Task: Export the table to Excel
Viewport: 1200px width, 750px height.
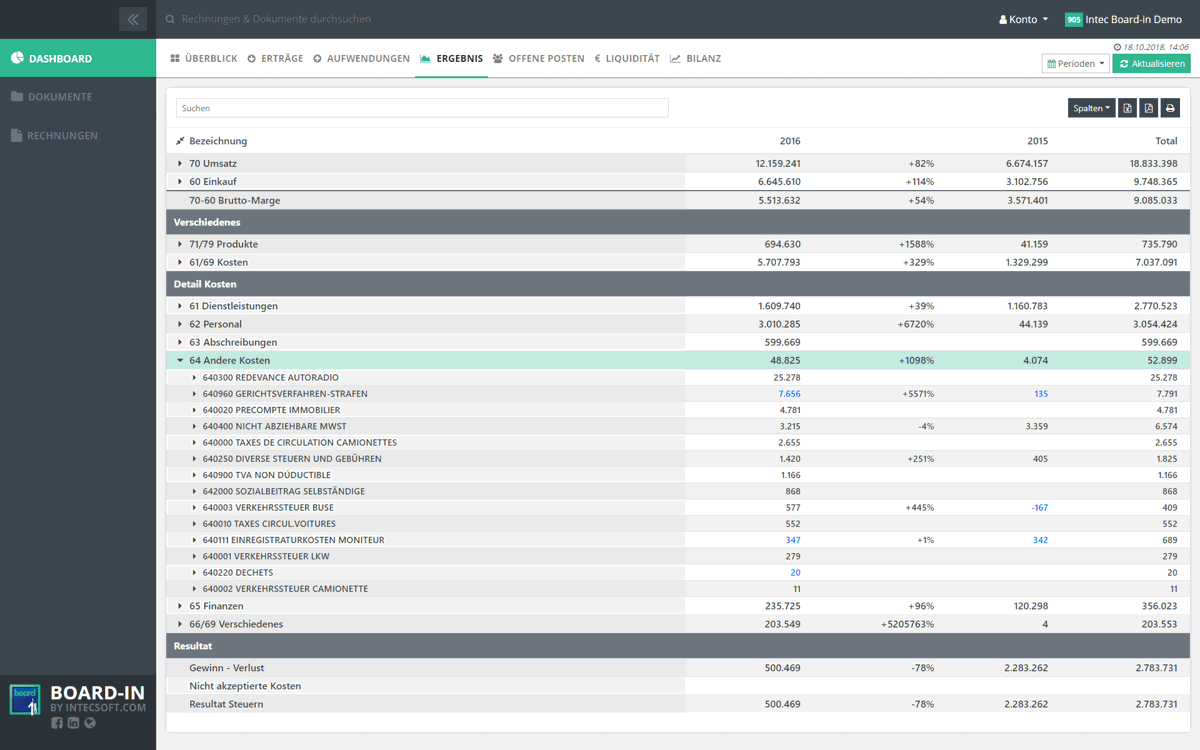Action: coord(1127,108)
